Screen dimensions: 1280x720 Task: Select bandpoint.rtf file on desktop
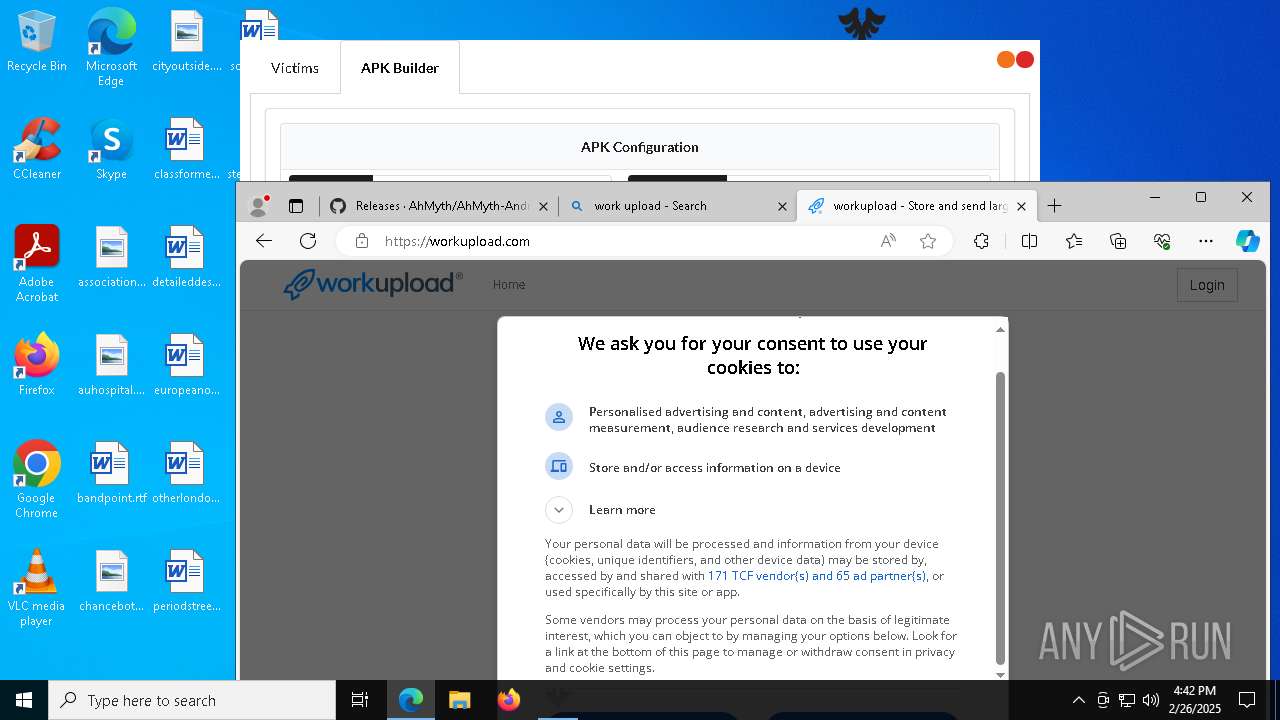(x=111, y=473)
